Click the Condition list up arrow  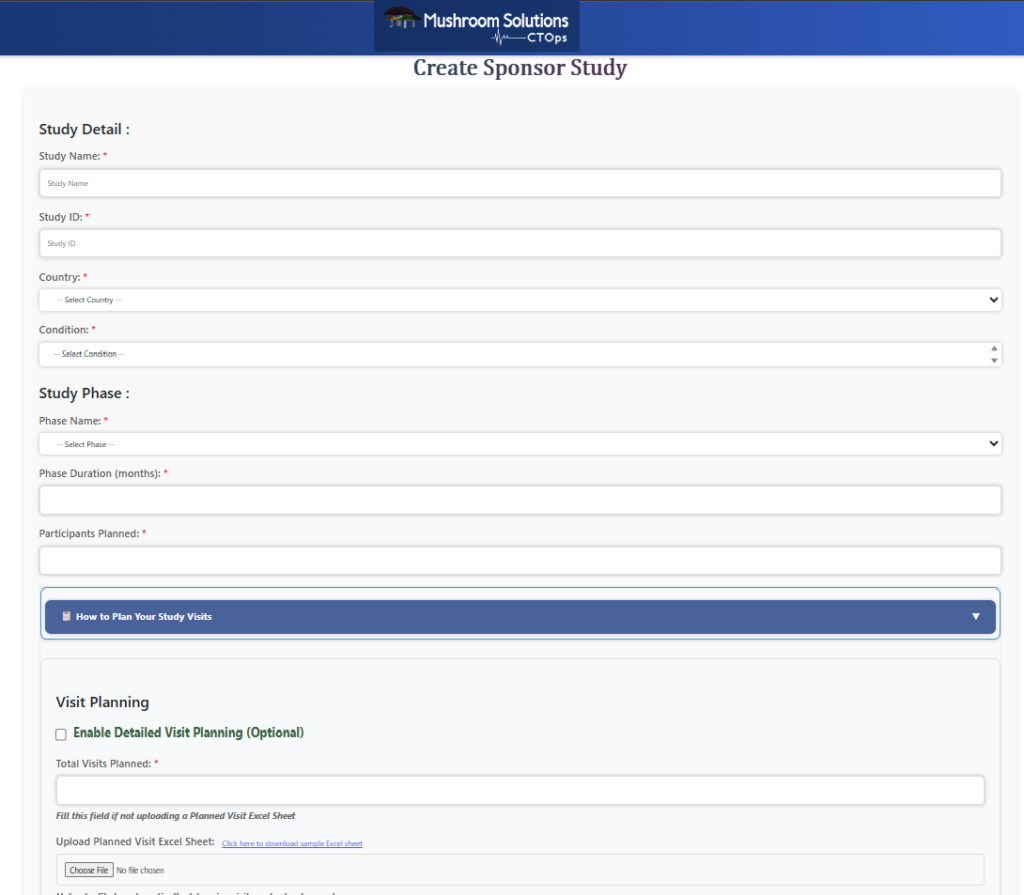coord(993,349)
